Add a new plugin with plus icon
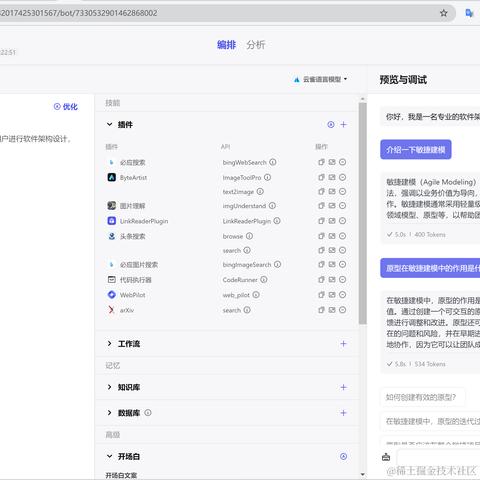Image resolution: width=480 pixels, height=480 pixels. pos(344,125)
